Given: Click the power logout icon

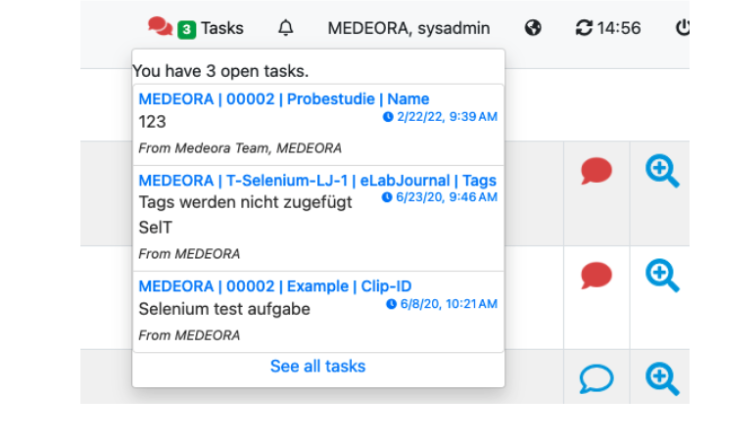Looking at the screenshot, I should click(x=683, y=28).
